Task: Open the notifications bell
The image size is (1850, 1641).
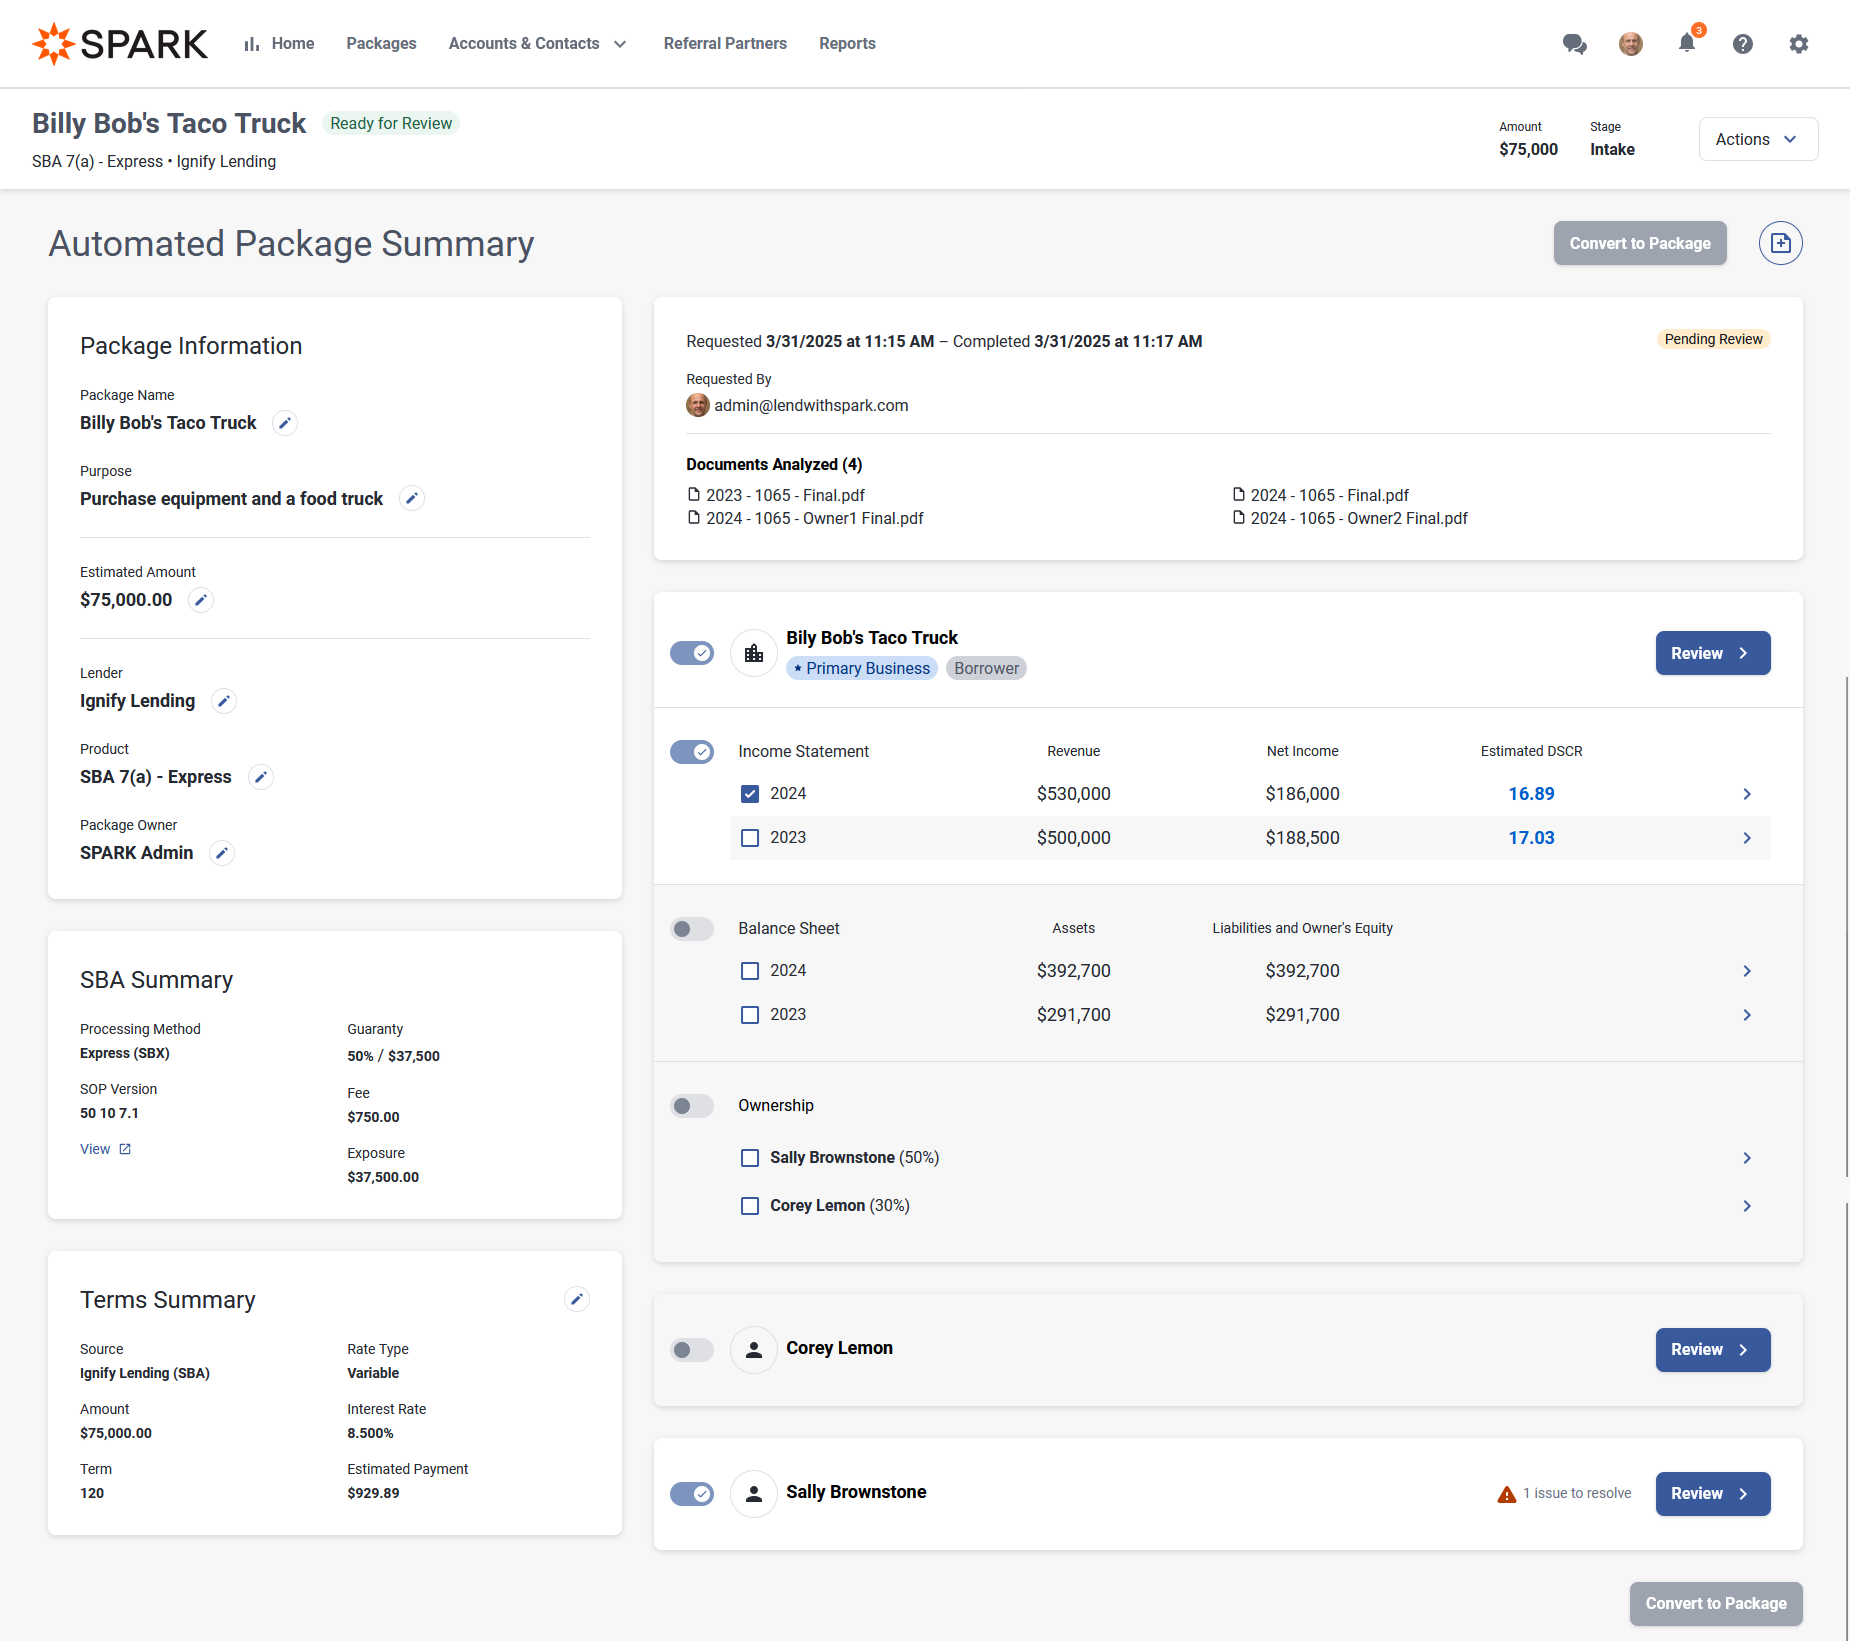Action: (1687, 43)
